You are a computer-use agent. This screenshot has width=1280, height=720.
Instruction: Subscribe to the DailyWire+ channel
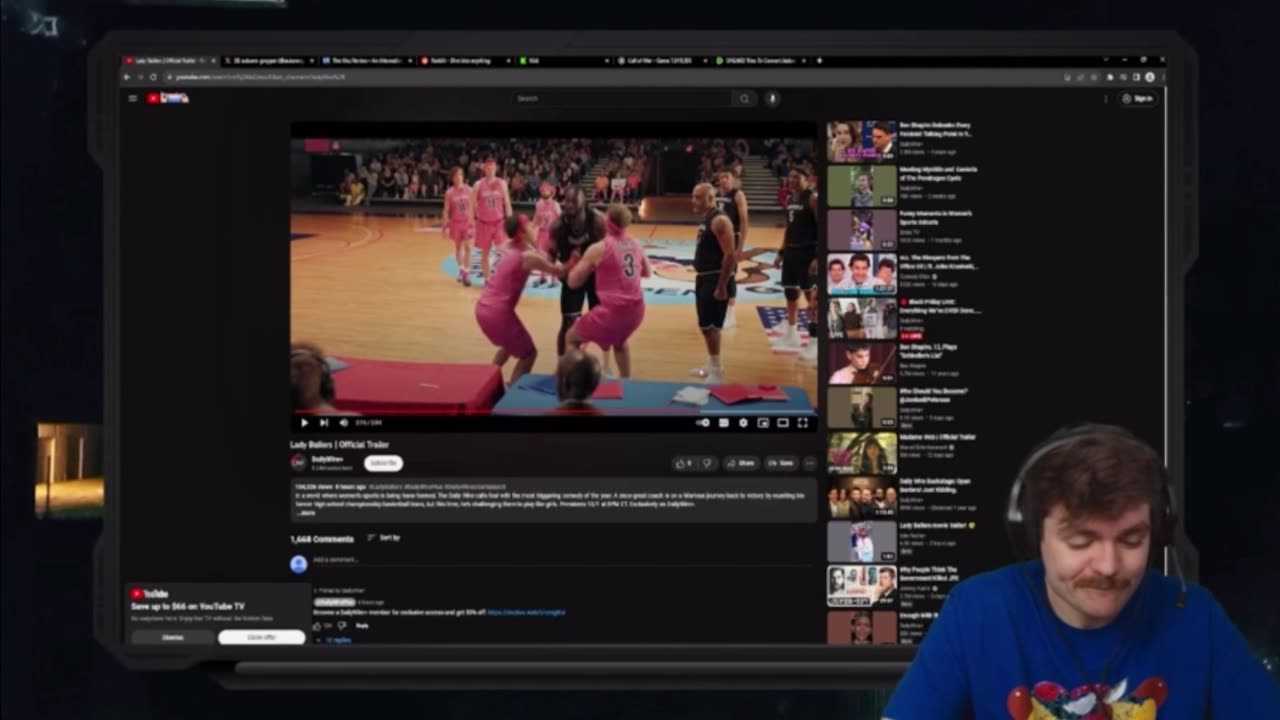tap(383, 463)
